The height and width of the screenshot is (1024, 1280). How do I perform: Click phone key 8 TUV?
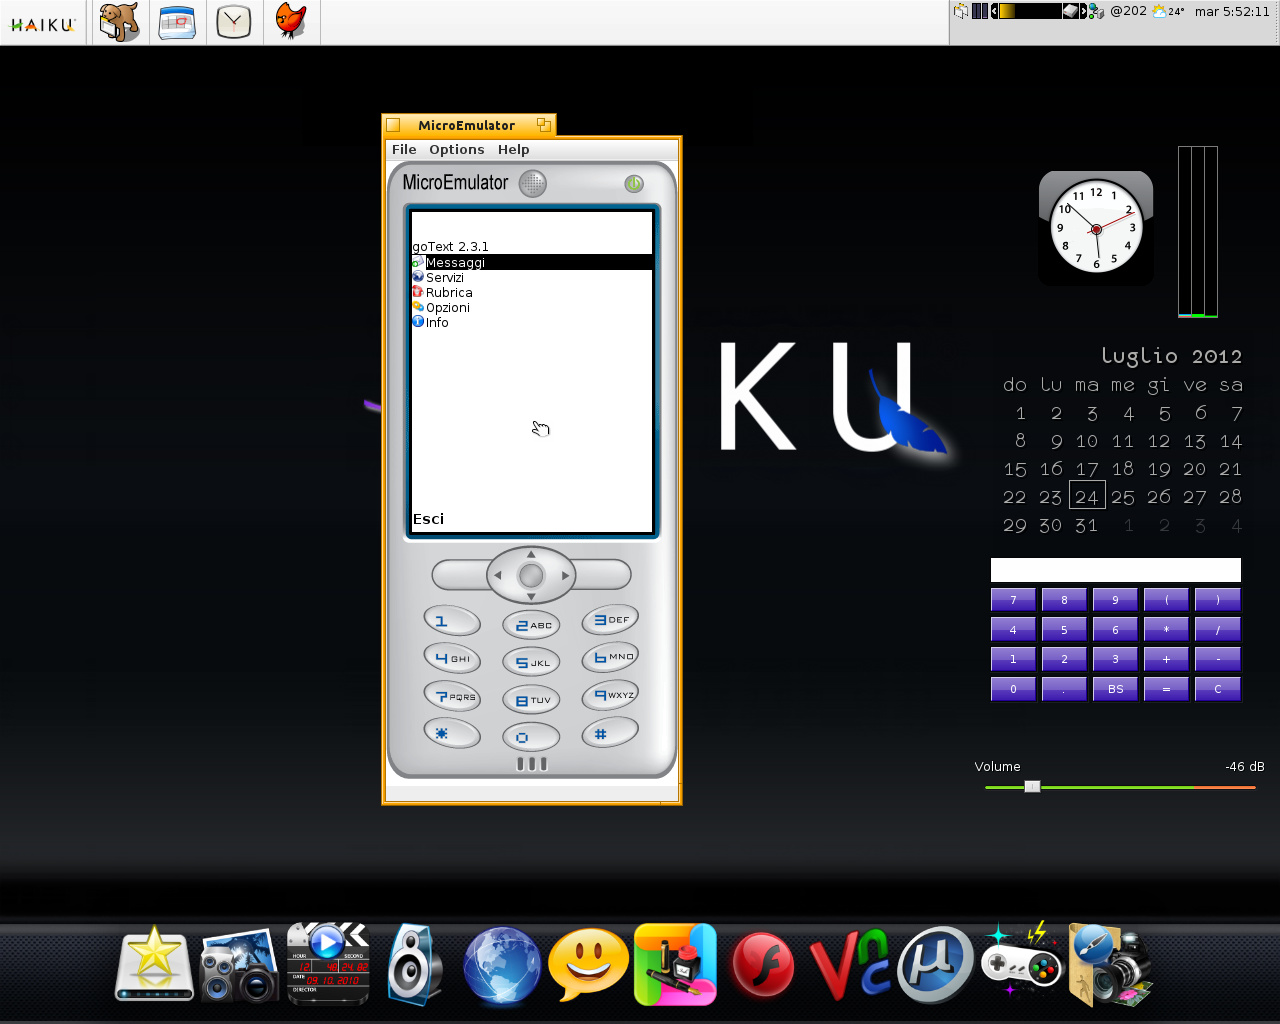pyautogui.click(x=531, y=700)
